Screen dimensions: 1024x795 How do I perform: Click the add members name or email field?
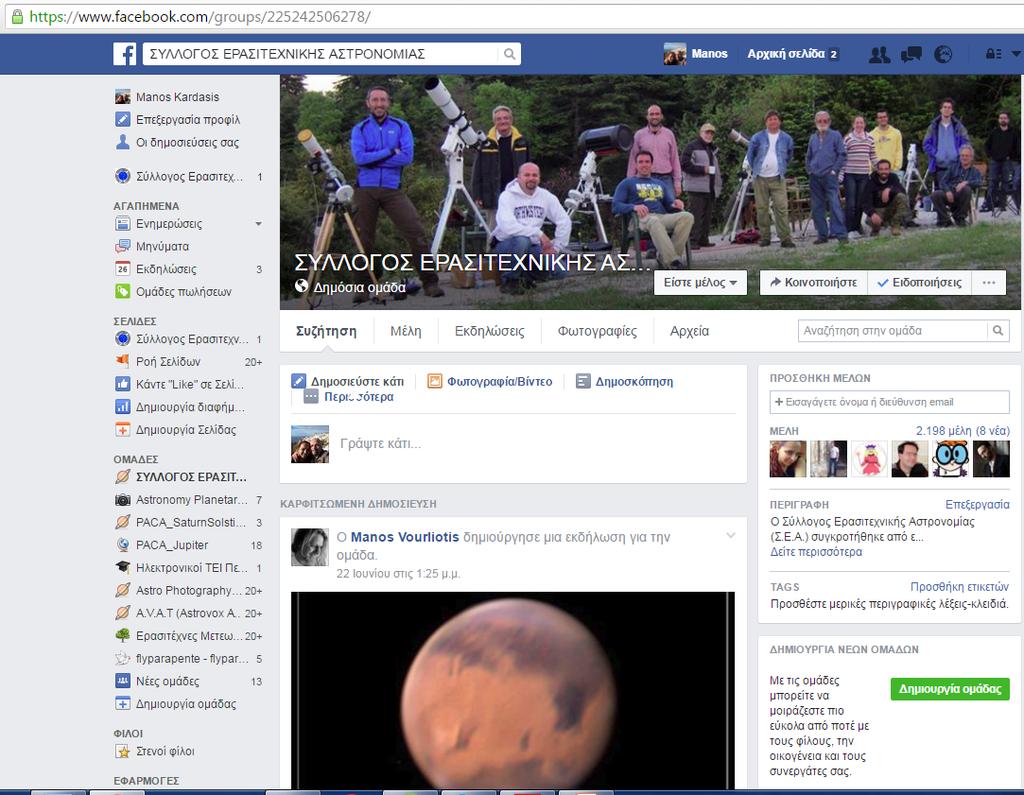pyautogui.click(x=889, y=402)
